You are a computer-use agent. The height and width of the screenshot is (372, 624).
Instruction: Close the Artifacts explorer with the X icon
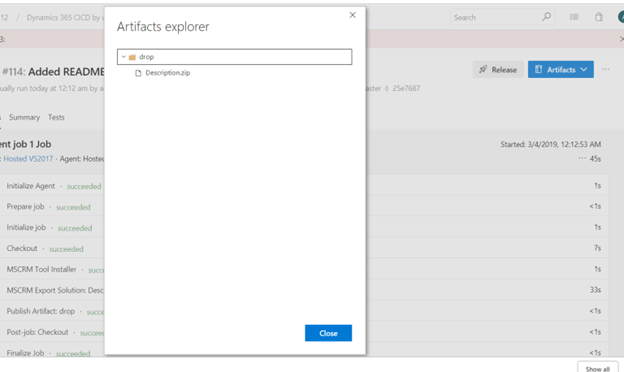click(x=352, y=15)
